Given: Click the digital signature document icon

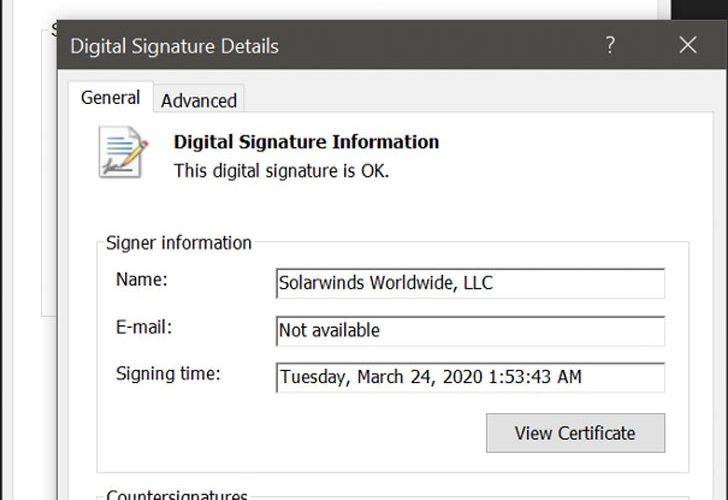Looking at the screenshot, I should pyautogui.click(x=123, y=153).
